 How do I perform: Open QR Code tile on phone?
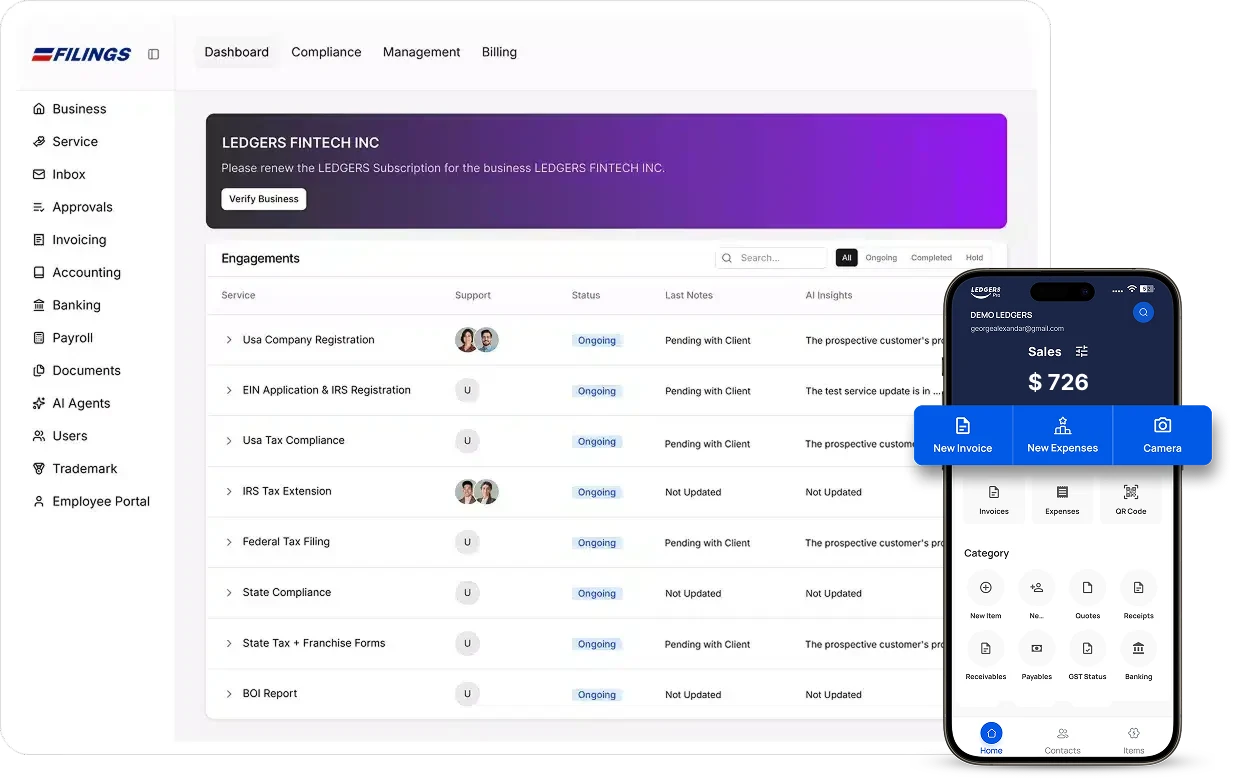(x=1131, y=499)
